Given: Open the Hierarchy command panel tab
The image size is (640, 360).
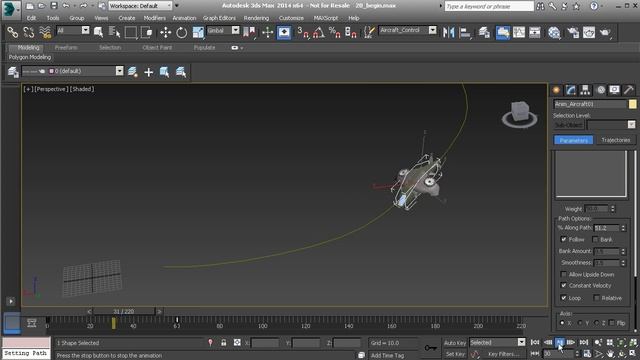Looking at the screenshot, I should pyautogui.click(x=585, y=90).
